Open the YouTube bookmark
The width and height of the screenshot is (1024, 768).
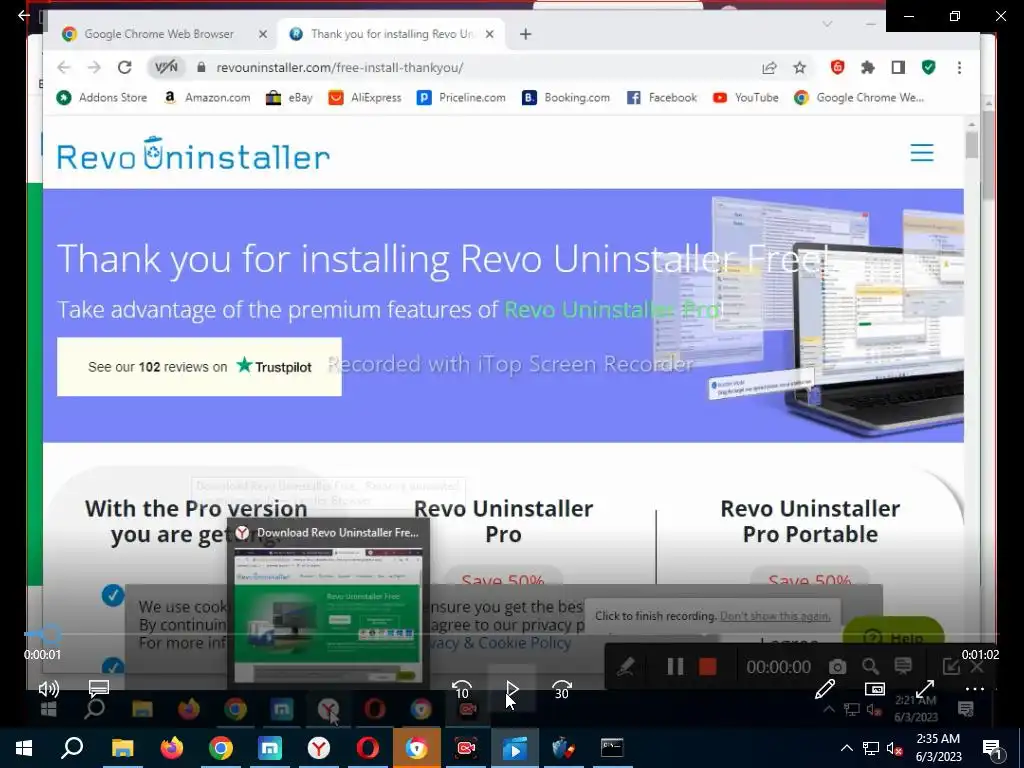[746, 97]
